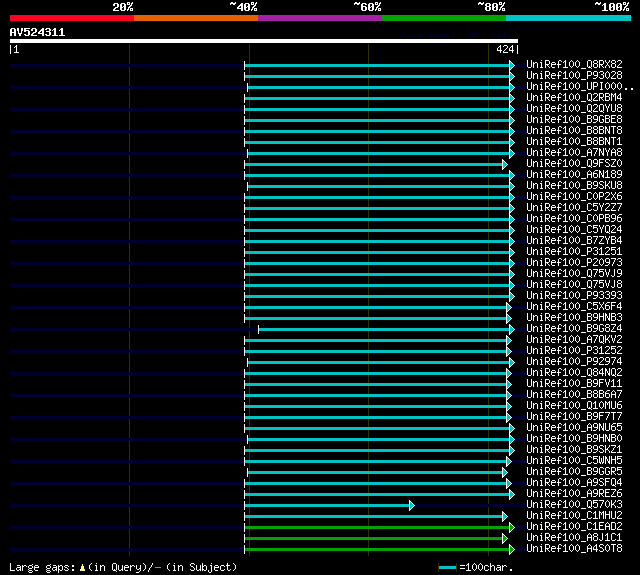This screenshot has height=575, width=640.
Task: Click the green ~80% identity legend segment
Action: tap(444, 18)
